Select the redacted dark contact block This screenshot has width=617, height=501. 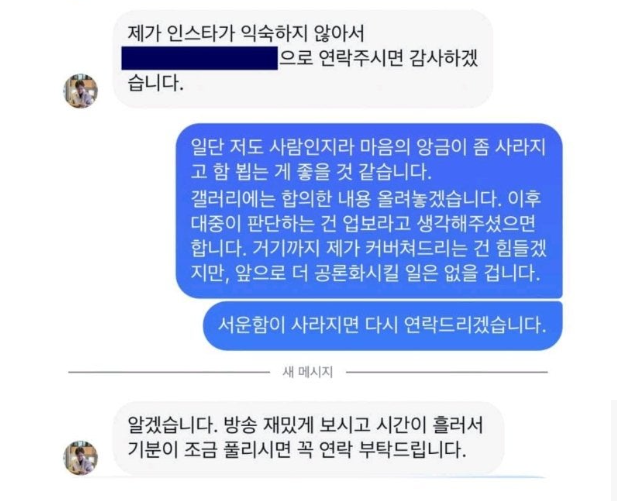click(200, 58)
